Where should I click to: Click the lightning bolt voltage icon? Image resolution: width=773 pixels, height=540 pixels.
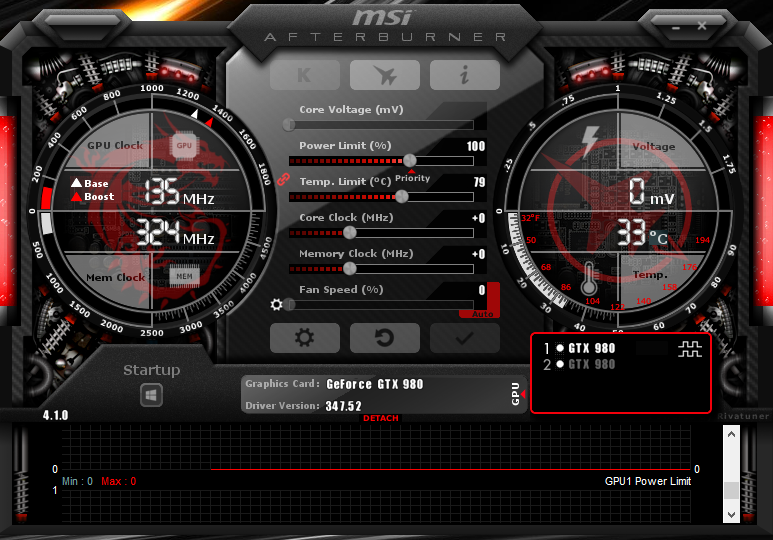590,142
